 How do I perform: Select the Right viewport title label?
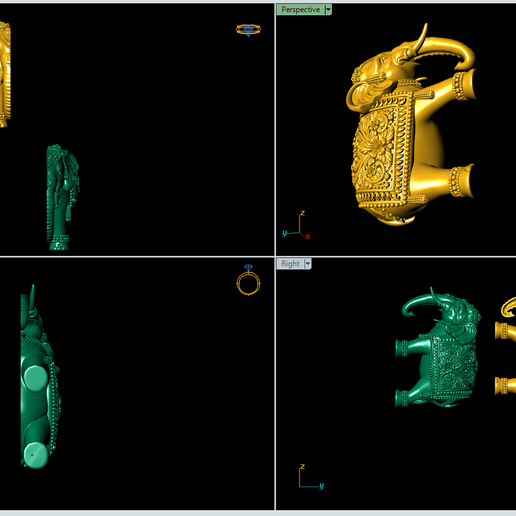tap(290, 264)
